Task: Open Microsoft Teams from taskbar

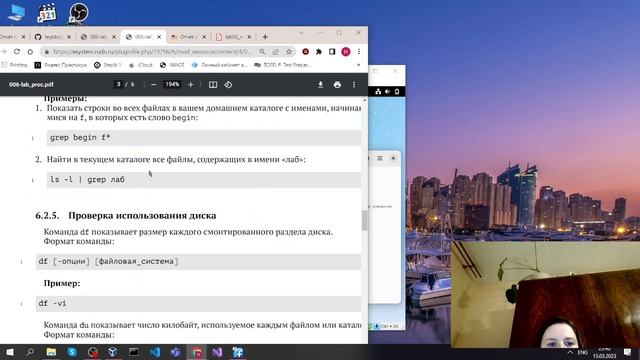Action: coord(176,352)
